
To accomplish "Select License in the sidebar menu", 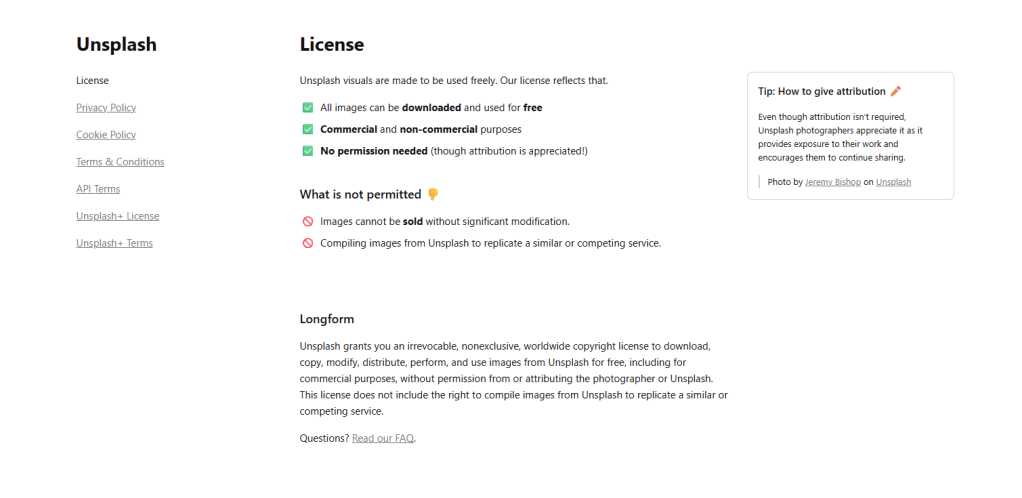I will coord(92,80).
